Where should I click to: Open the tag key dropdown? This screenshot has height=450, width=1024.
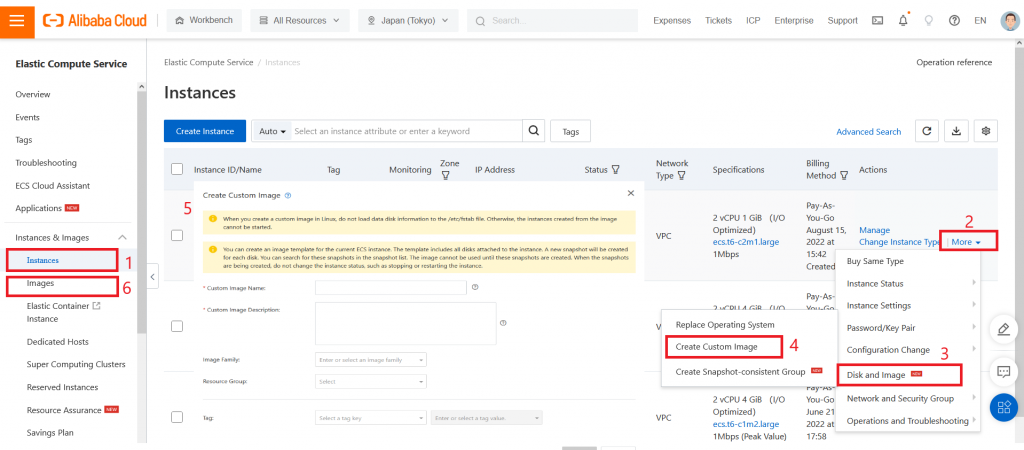(371, 418)
